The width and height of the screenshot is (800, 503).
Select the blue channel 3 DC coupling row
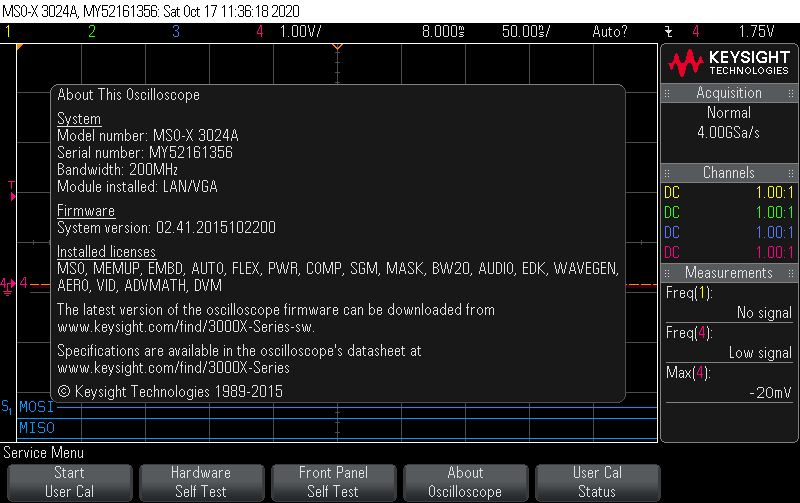[729, 233]
